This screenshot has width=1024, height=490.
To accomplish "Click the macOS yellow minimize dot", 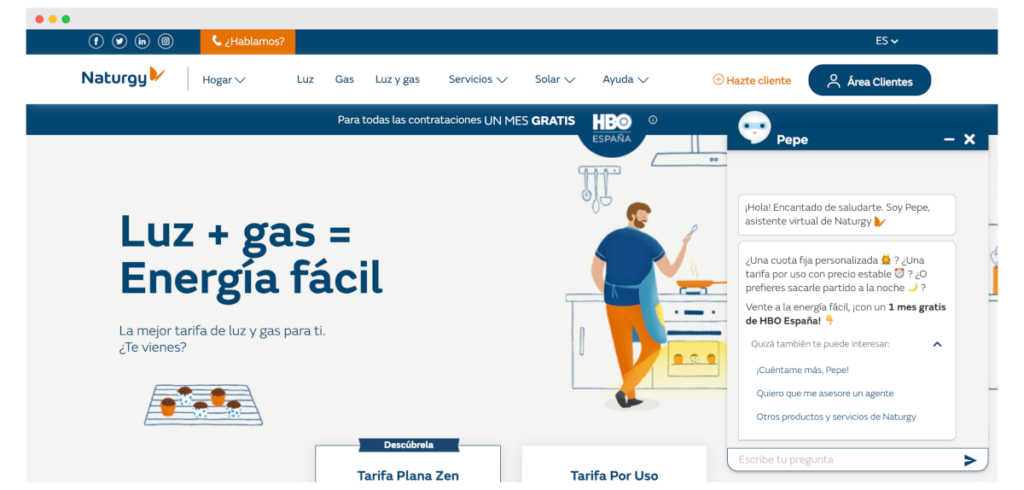I will (53, 19).
